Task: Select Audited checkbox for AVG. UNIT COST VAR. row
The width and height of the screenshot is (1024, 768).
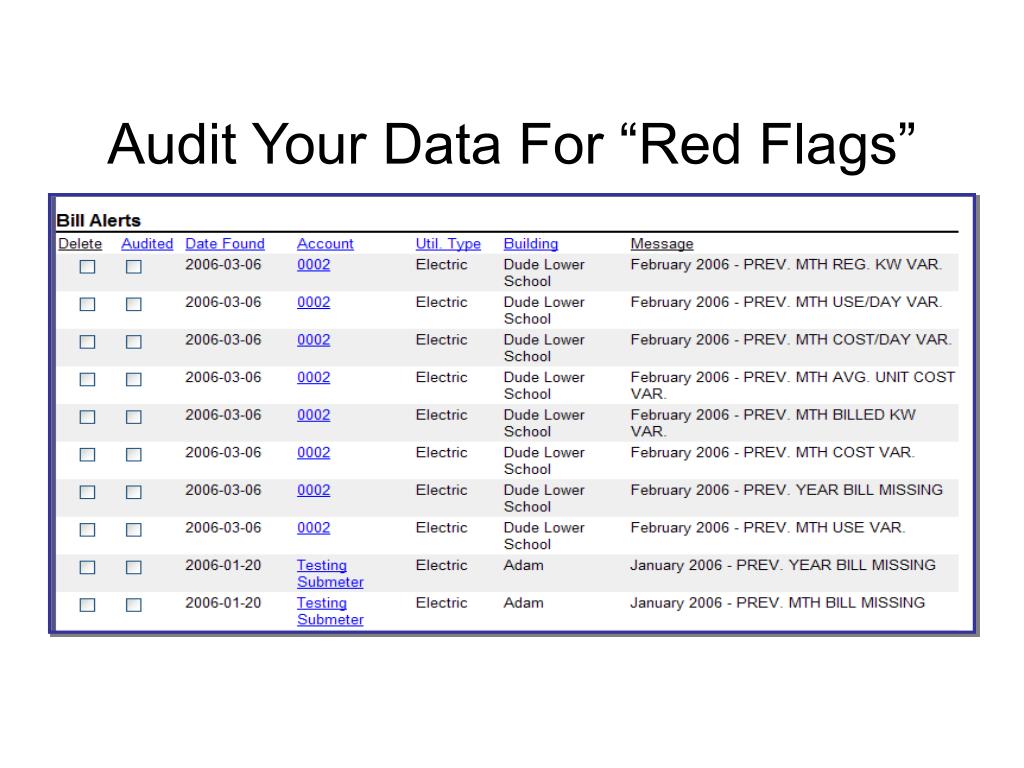Action: [x=133, y=379]
